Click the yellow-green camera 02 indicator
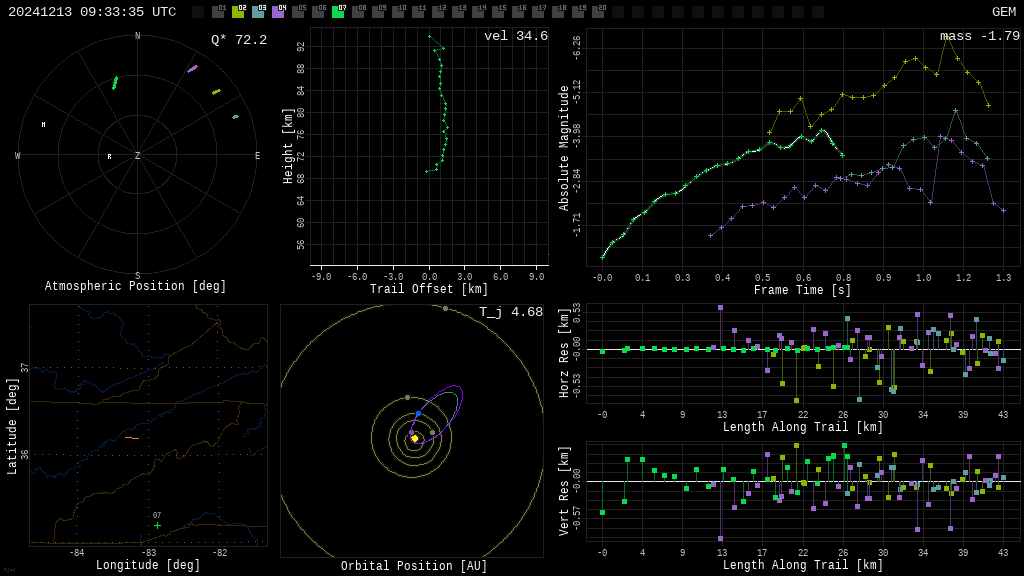 238,12
